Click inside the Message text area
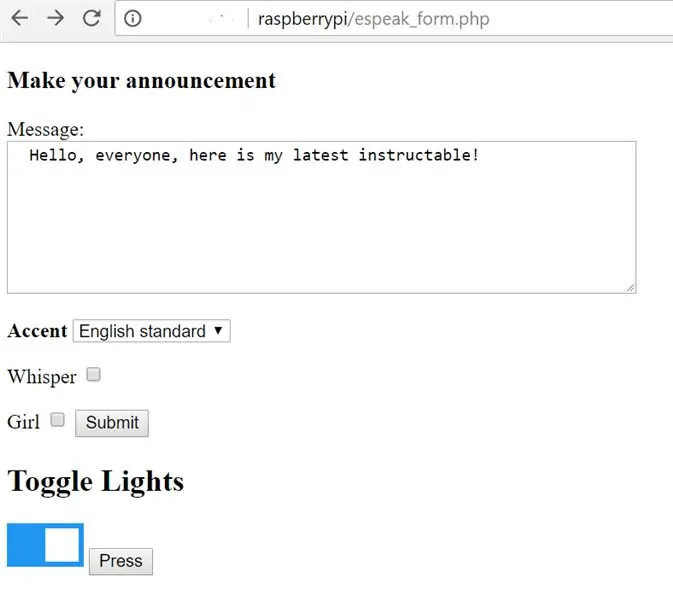This screenshot has height=600, width=673. point(321,218)
